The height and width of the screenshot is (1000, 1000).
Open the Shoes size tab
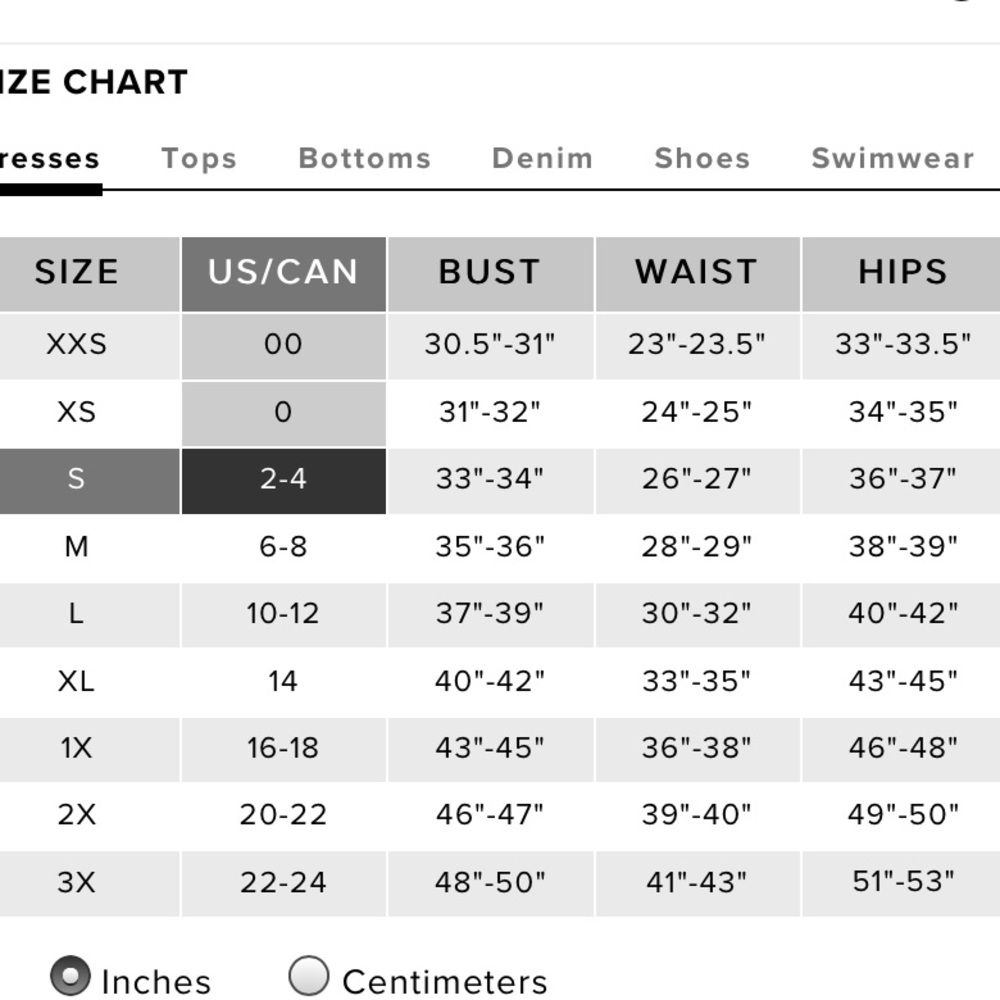[x=702, y=158]
